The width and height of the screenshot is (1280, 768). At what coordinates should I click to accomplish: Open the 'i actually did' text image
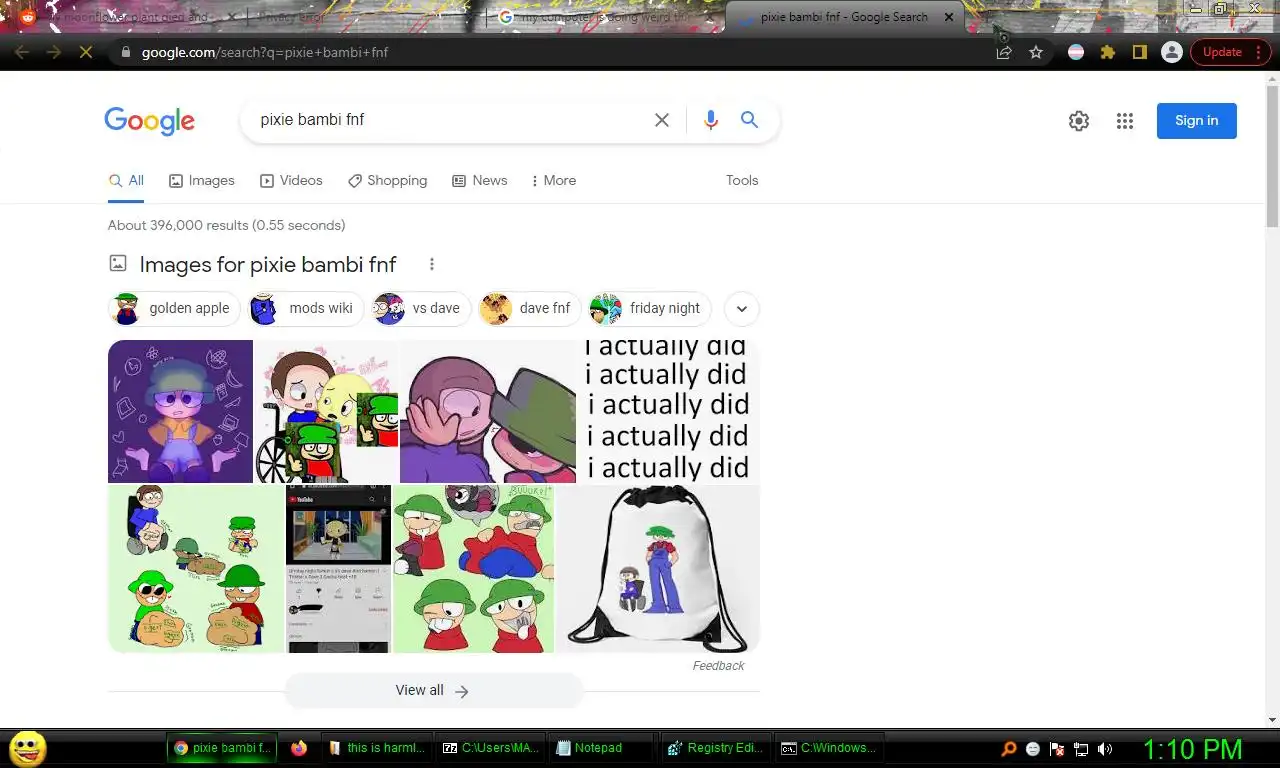click(668, 411)
